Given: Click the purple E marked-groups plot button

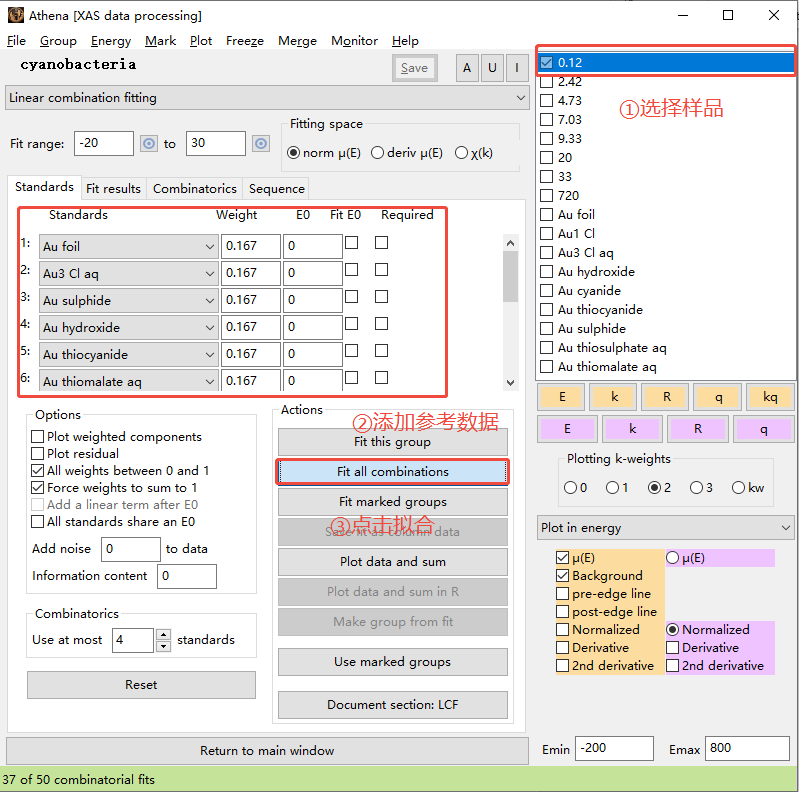Looking at the screenshot, I should click(567, 429).
